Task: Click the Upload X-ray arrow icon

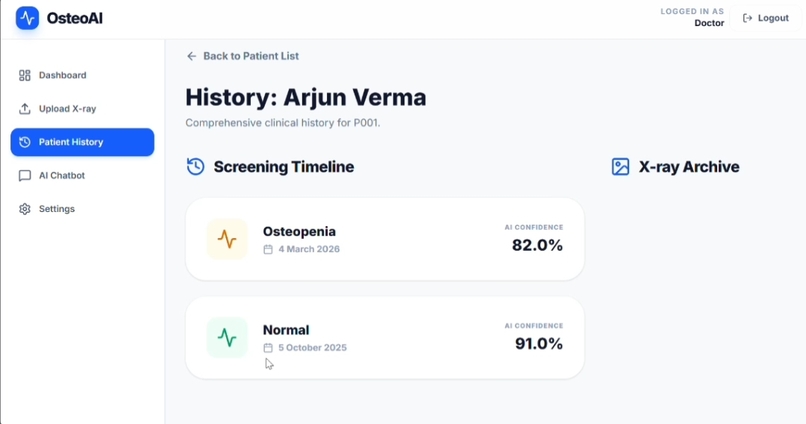Action: 25,109
